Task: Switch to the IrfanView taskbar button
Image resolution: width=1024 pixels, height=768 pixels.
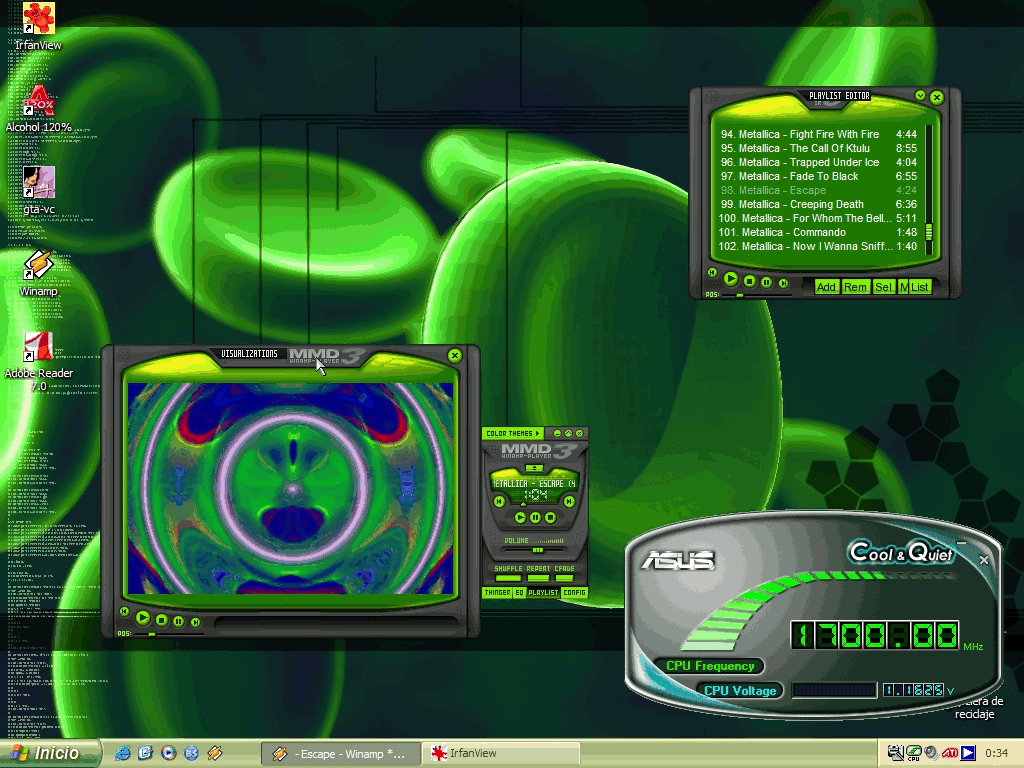Action: click(x=500, y=754)
